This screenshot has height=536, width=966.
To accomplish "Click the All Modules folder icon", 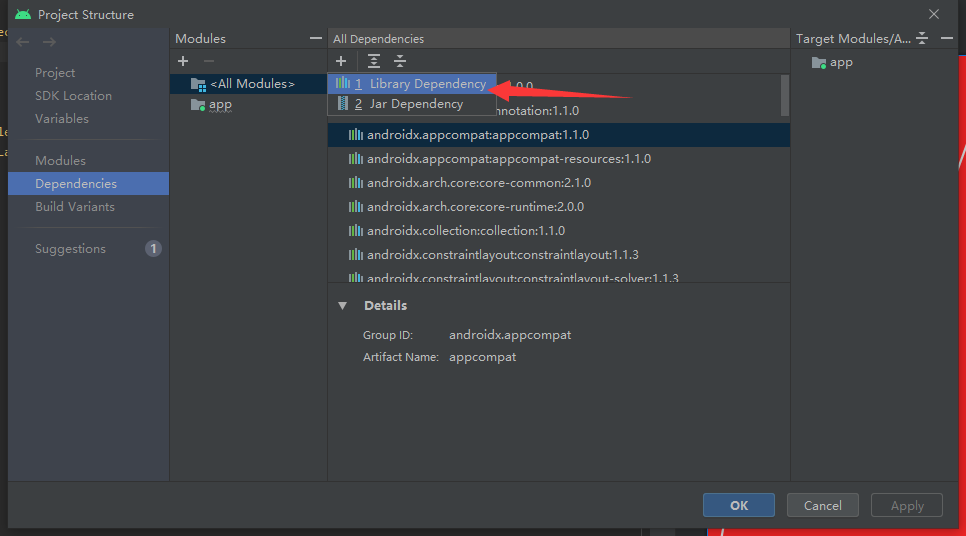I will coord(198,84).
